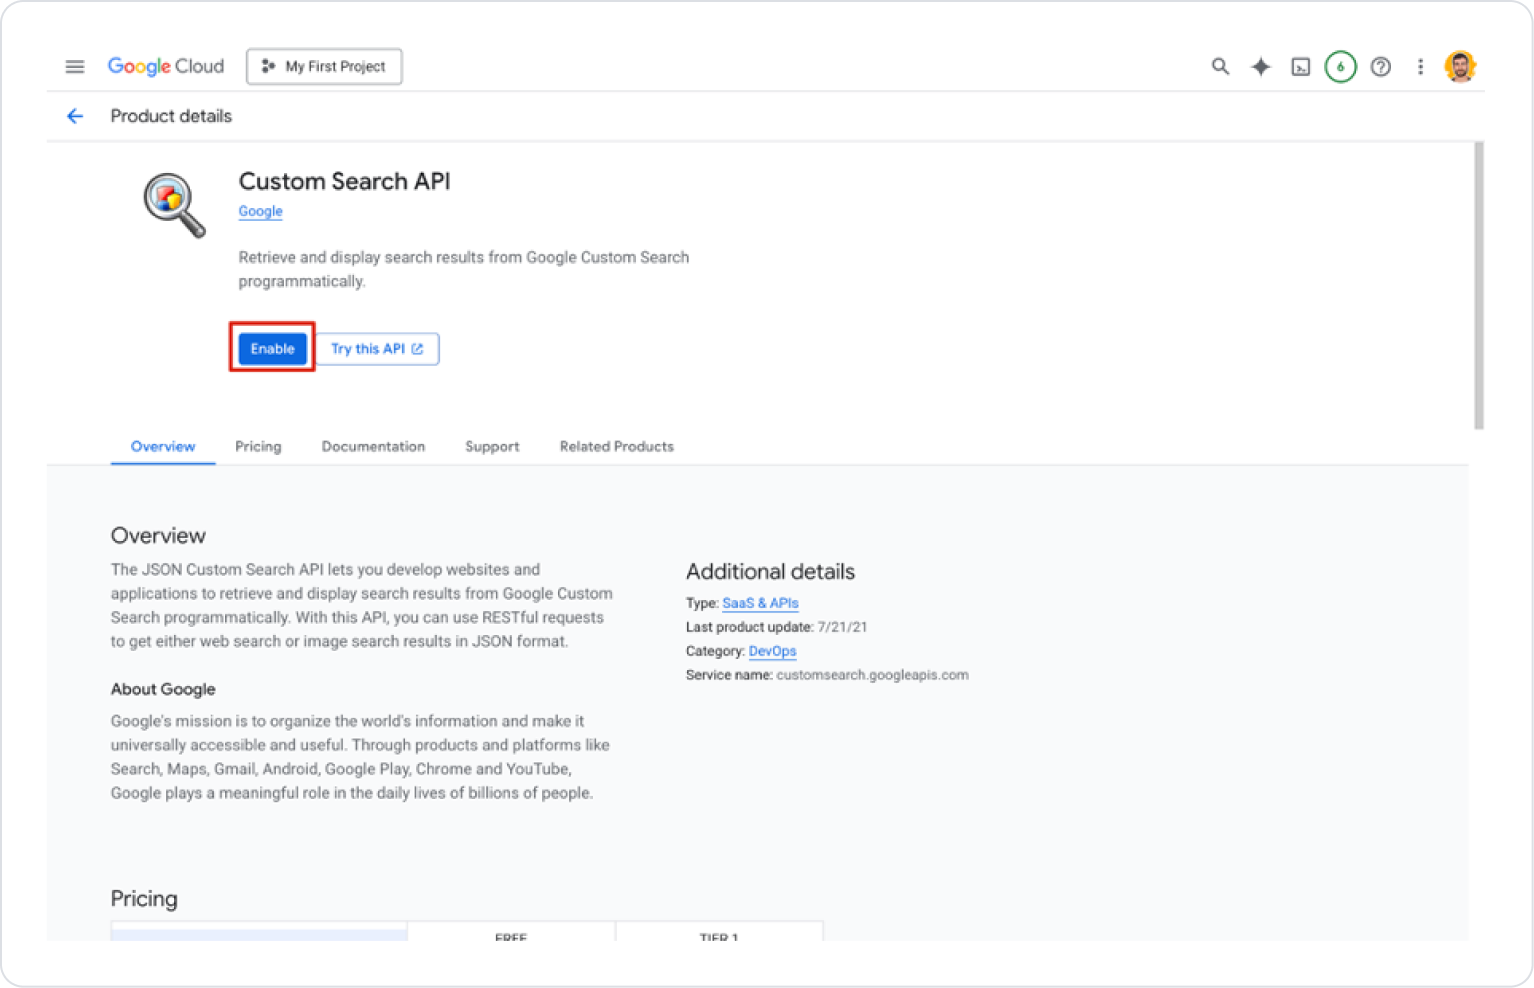Viewport: 1534px width, 988px height.
Task: Open the three-dot settings menu
Action: pos(1420,67)
